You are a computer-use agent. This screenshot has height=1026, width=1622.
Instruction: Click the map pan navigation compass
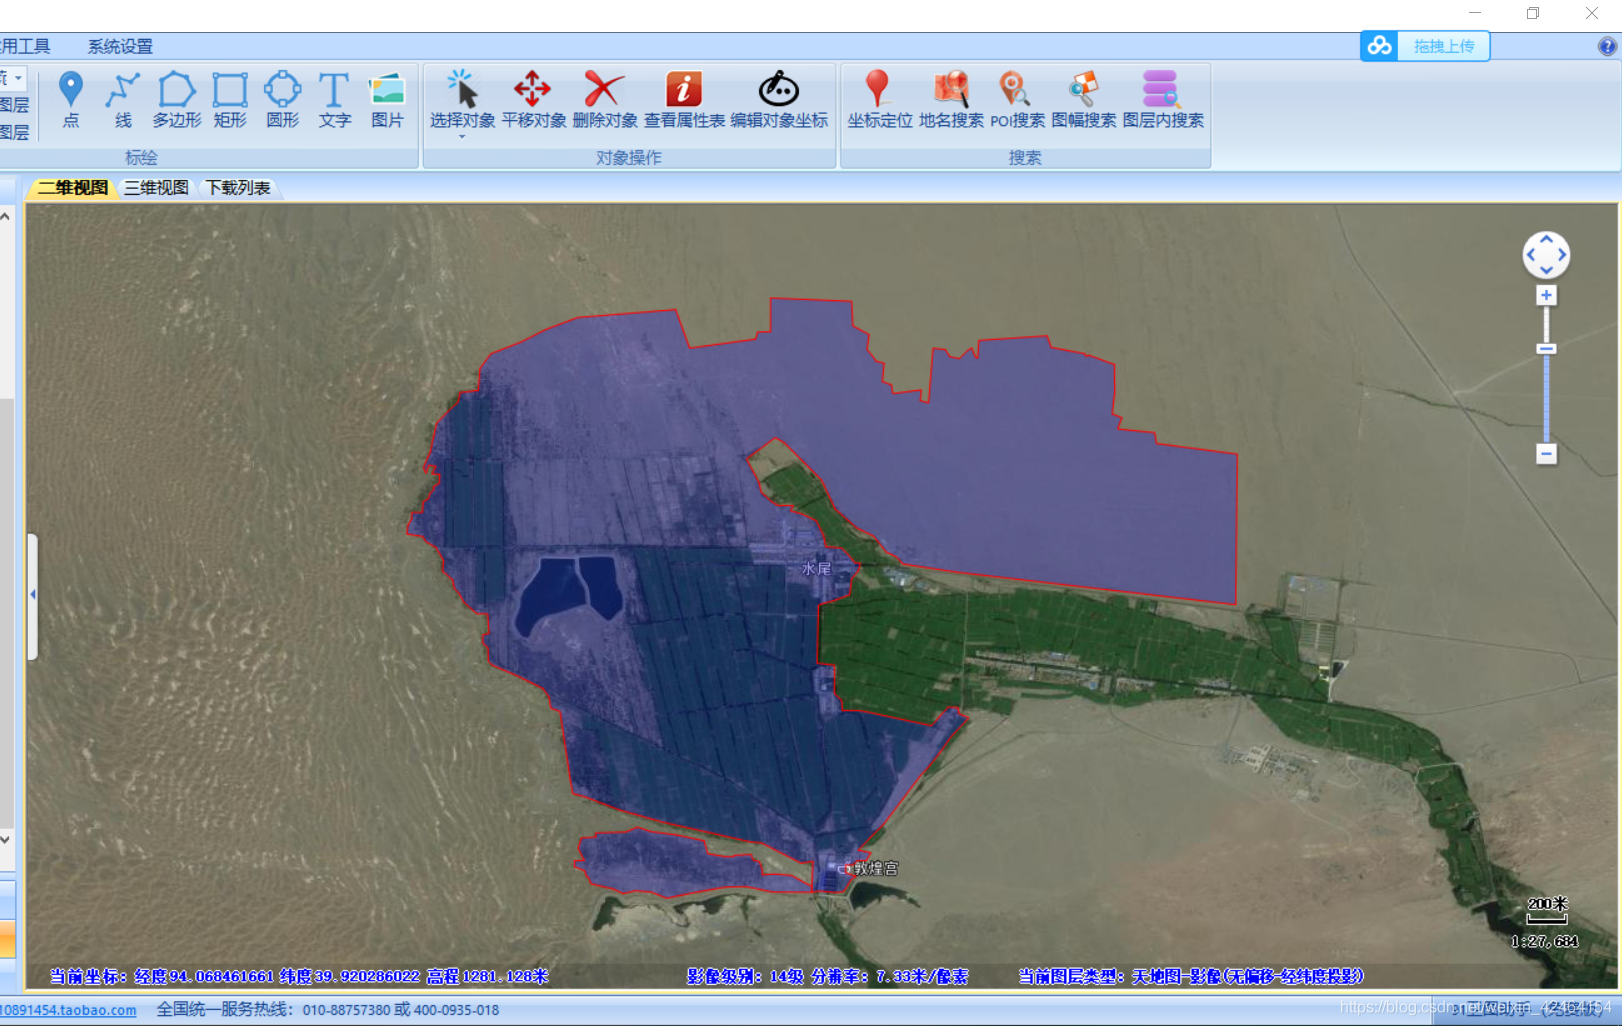1546,255
